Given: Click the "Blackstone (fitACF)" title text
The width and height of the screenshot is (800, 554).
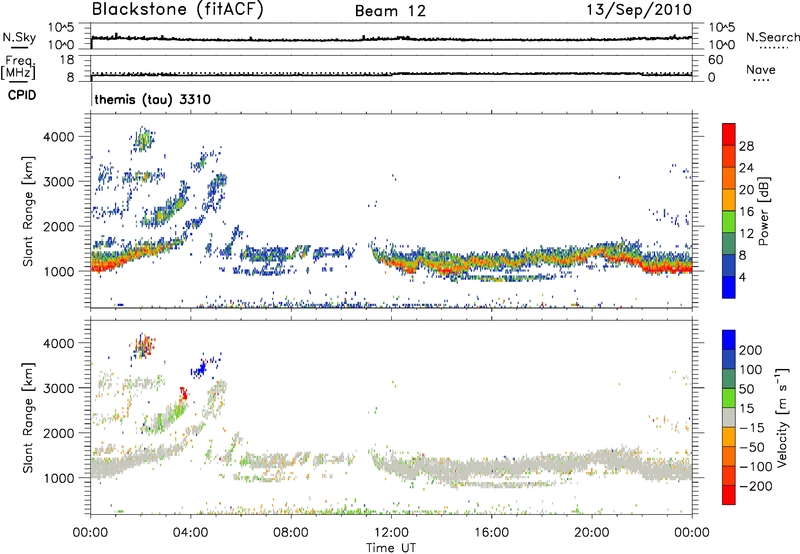Looking at the screenshot, I should click(178, 10).
